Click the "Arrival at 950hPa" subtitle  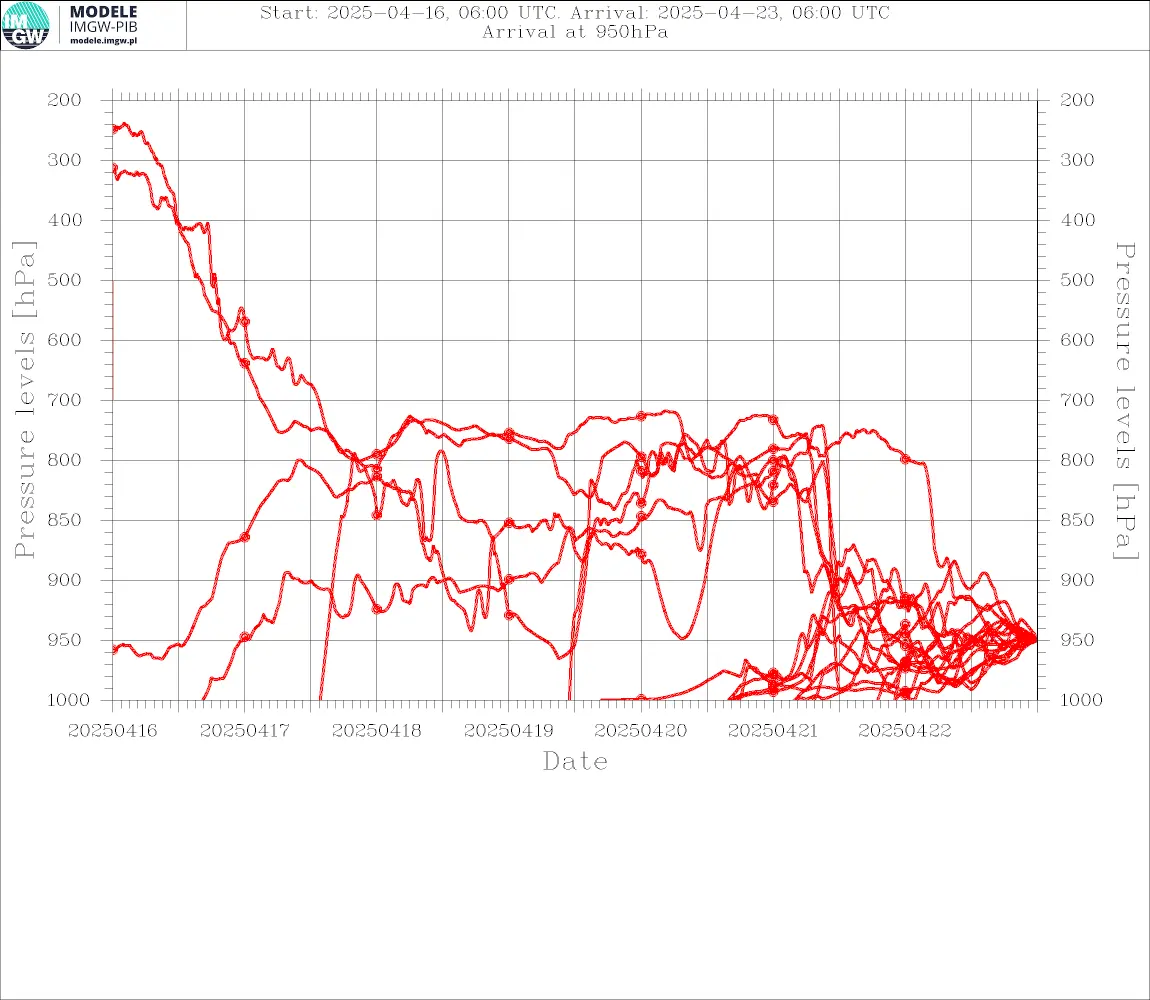point(575,32)
